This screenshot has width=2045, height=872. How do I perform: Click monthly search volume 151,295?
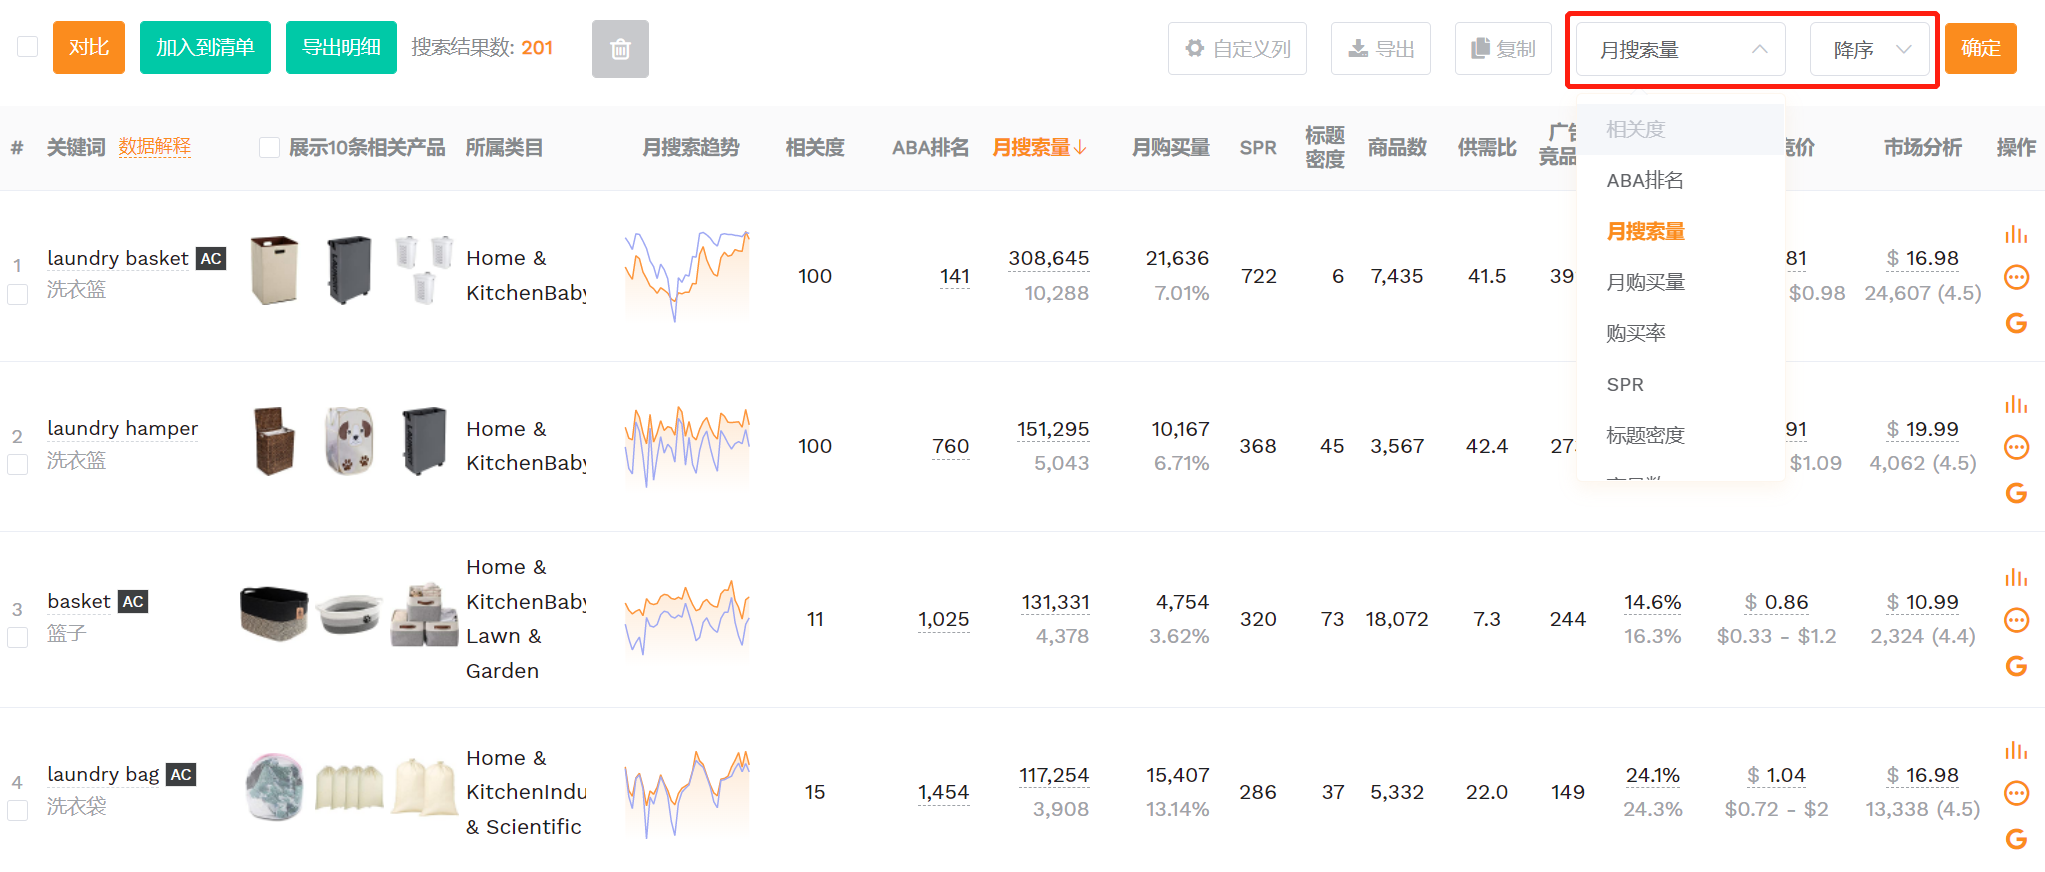coord(1053,429)
